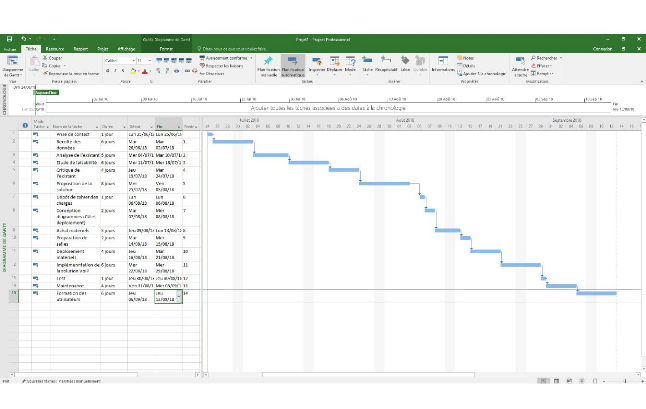
Task: Select Planification automatique in the ribbon
Action: [x=293, y=64]
